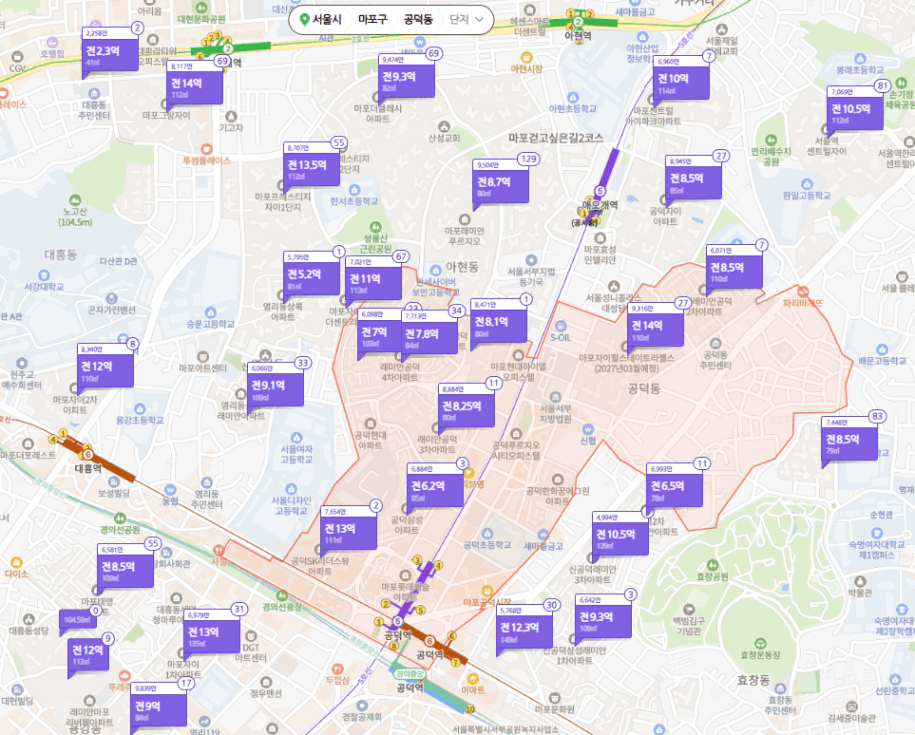915x735 pixels.
Task: Click the 이마트 store icon
Action: point(472,679)
